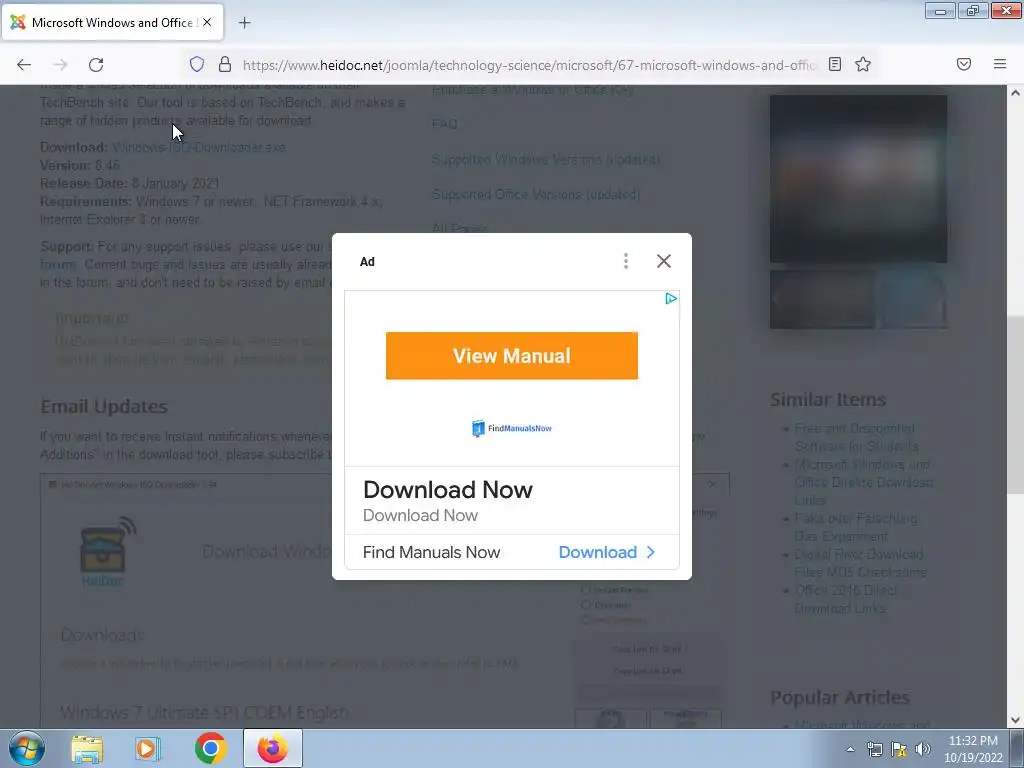Click the page scrollbar up arrow

1015,93
